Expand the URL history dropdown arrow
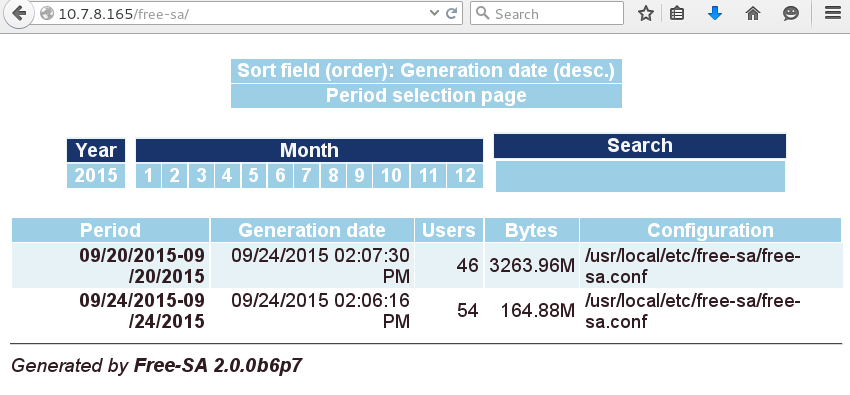The image size is (850, 395). tap(434, 14)
